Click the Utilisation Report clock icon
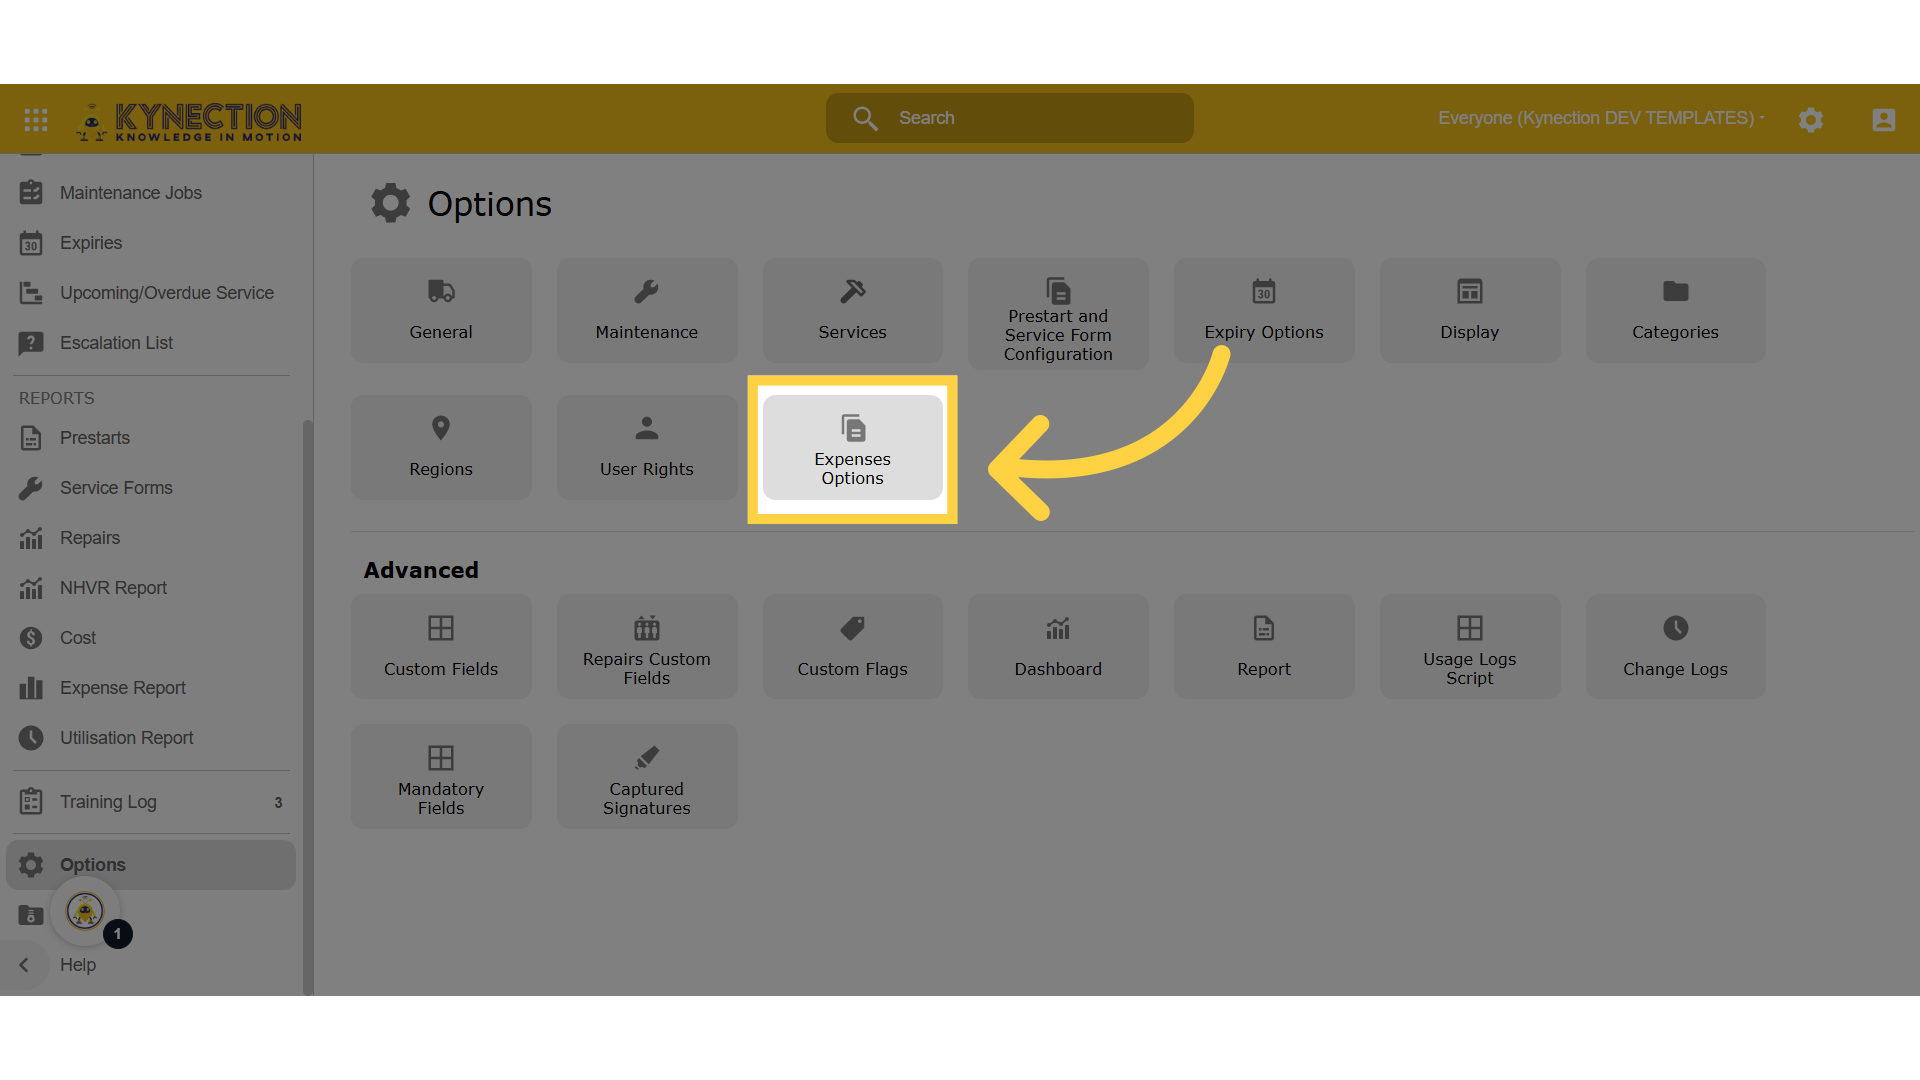1920x1080 pixels. tap(31, 738)
